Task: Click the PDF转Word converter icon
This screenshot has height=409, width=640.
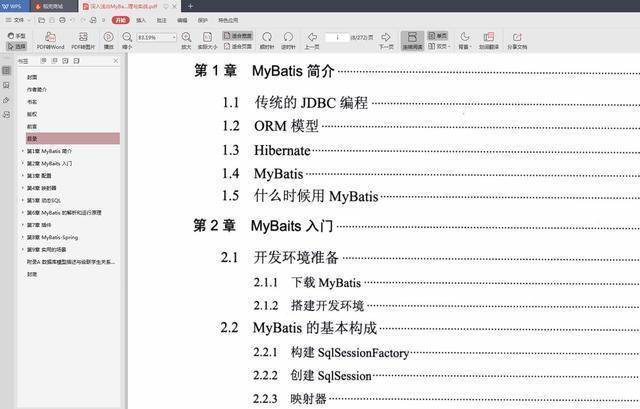Action: click(50, 37)
